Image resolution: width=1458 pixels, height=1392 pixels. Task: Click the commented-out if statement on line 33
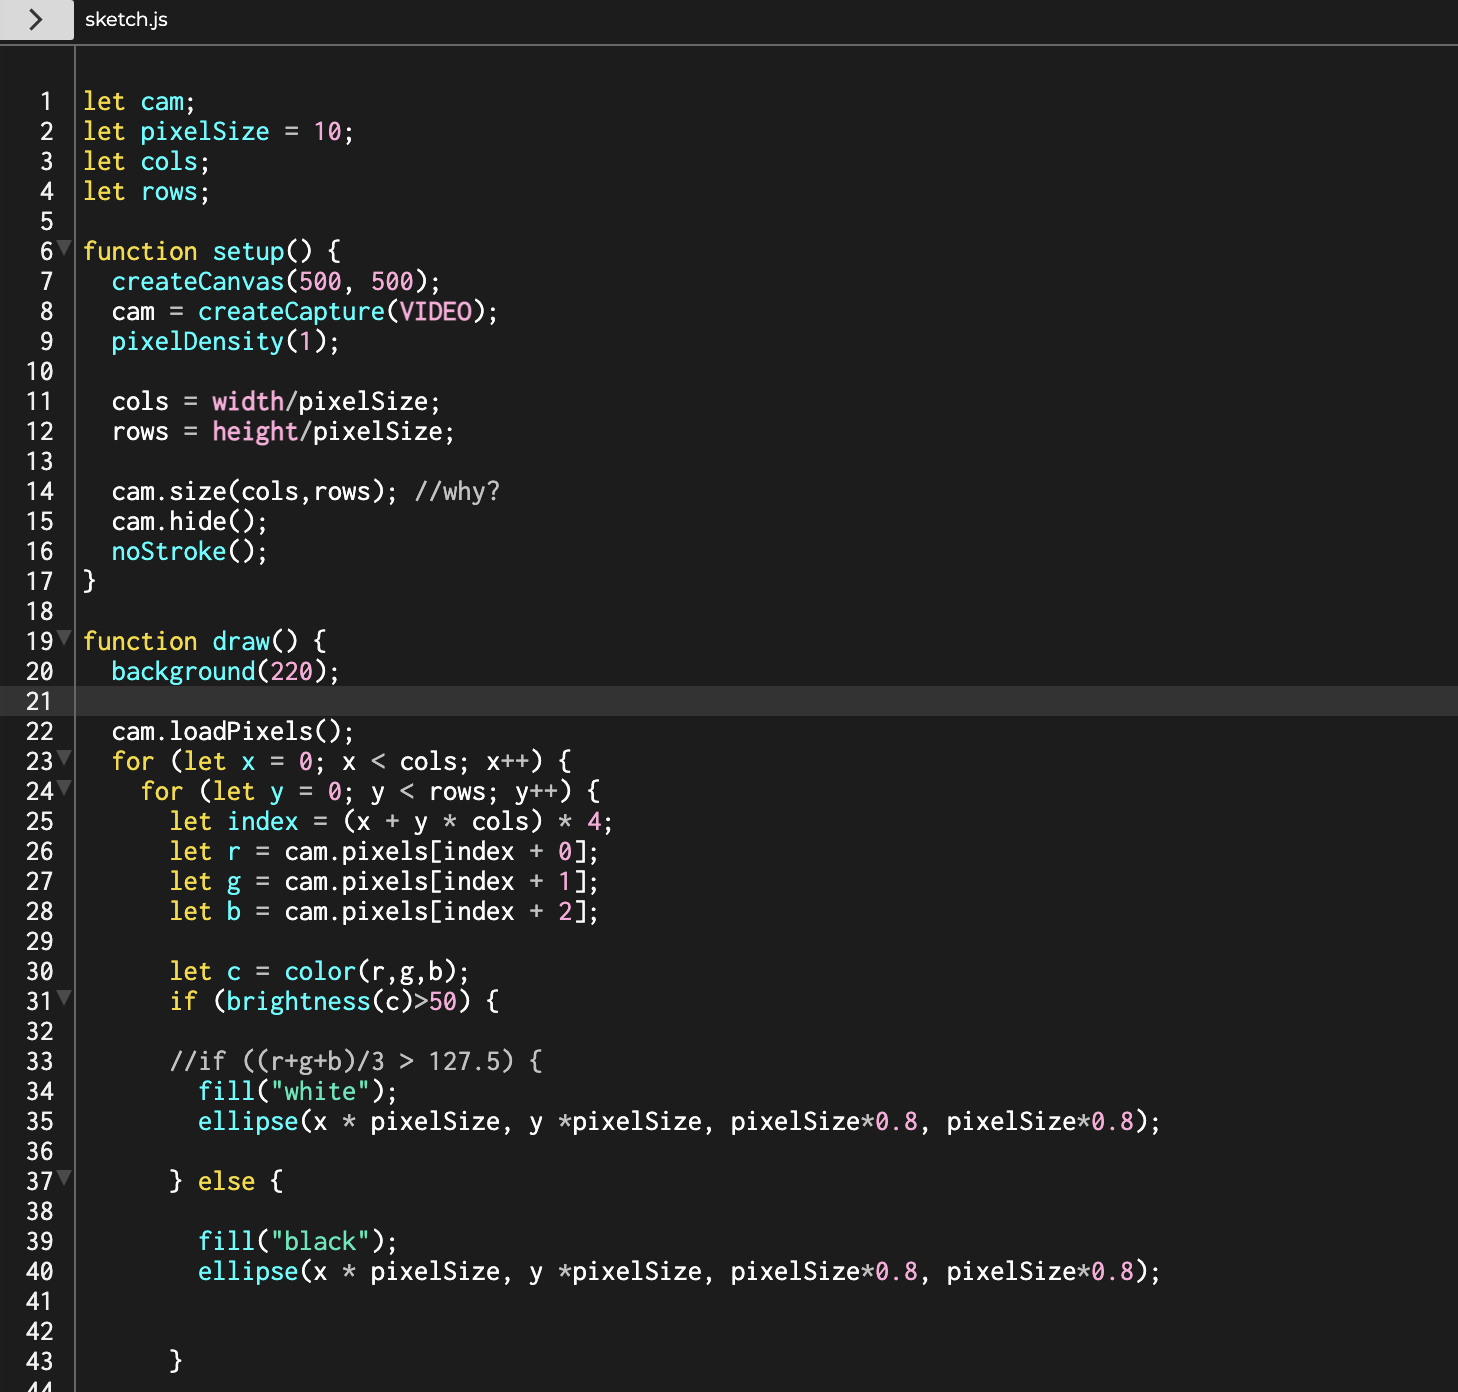click(x=355, y=1062)
